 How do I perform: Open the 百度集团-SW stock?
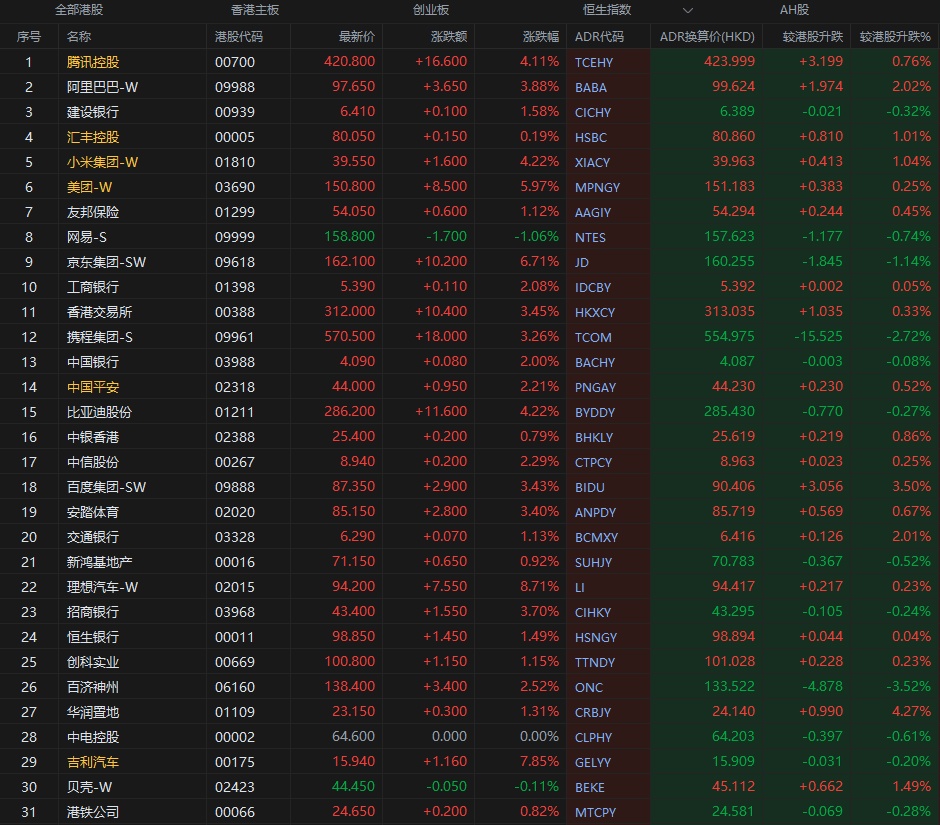(106, 487)
